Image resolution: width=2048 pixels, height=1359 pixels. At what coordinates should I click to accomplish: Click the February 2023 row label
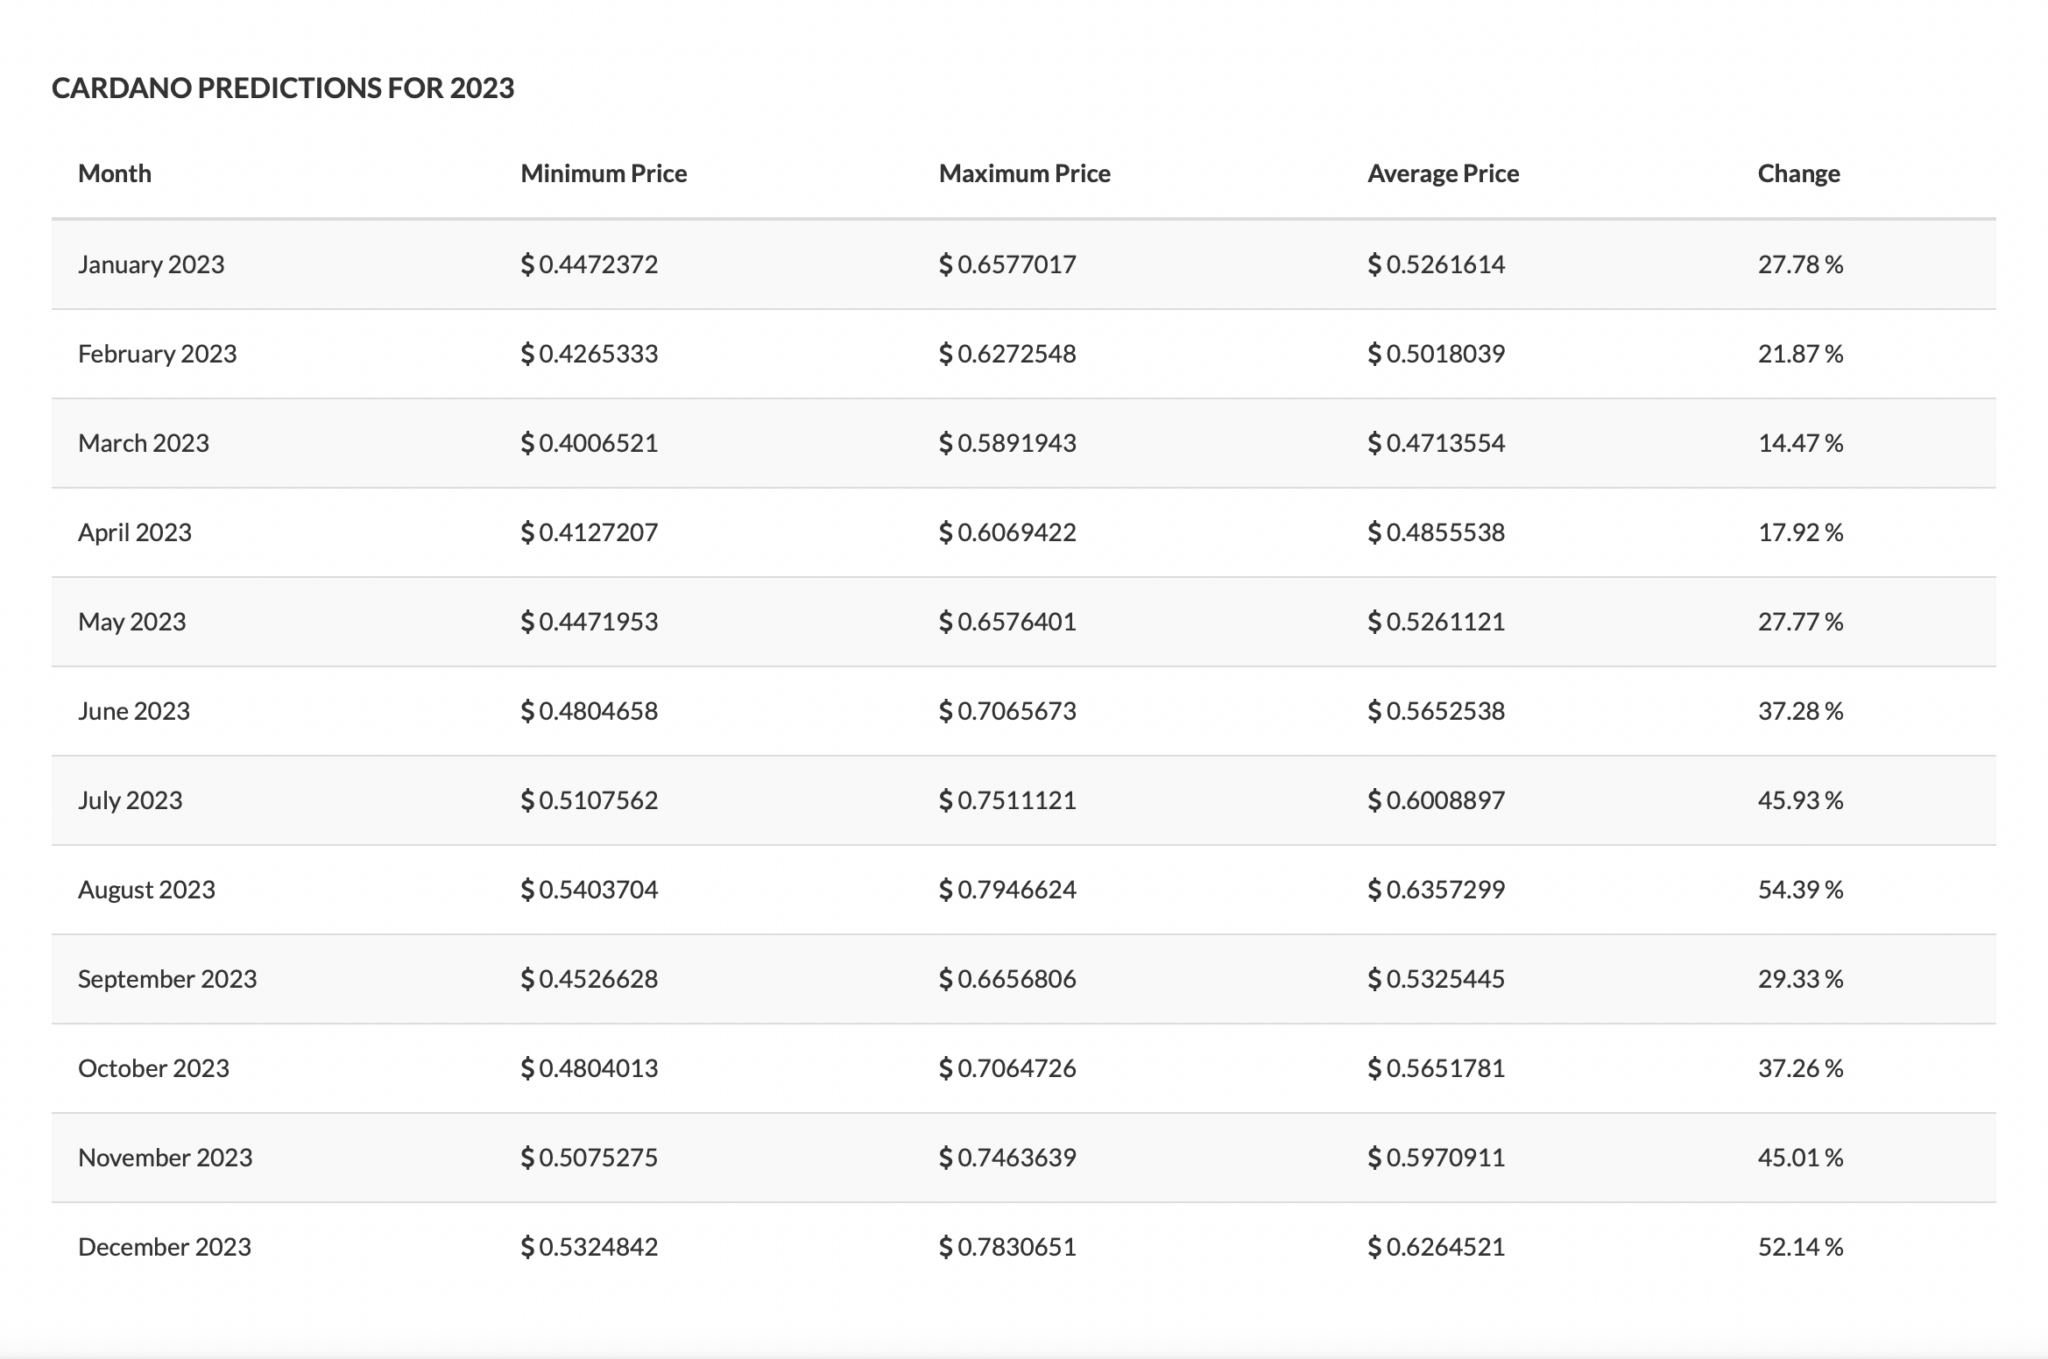157,354
